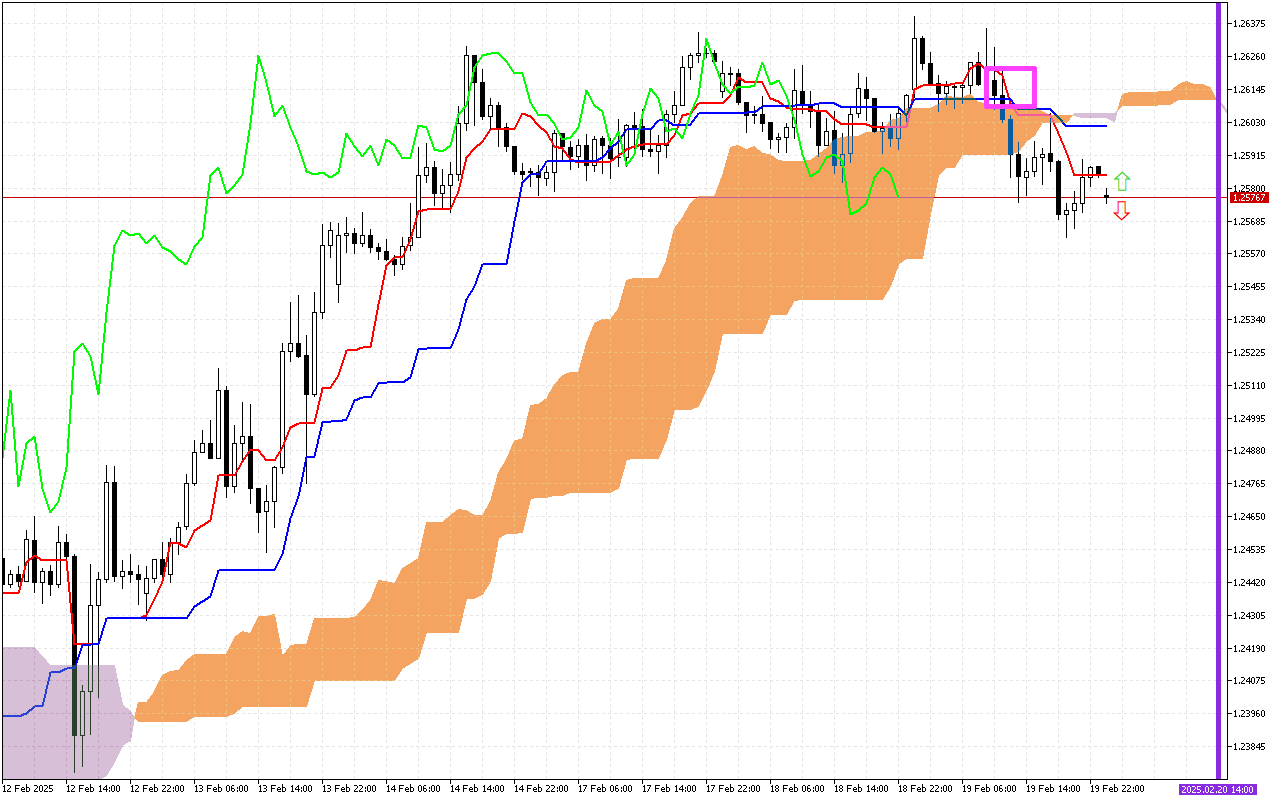Select the 1.24420 price axis label

click(1250, 582)
